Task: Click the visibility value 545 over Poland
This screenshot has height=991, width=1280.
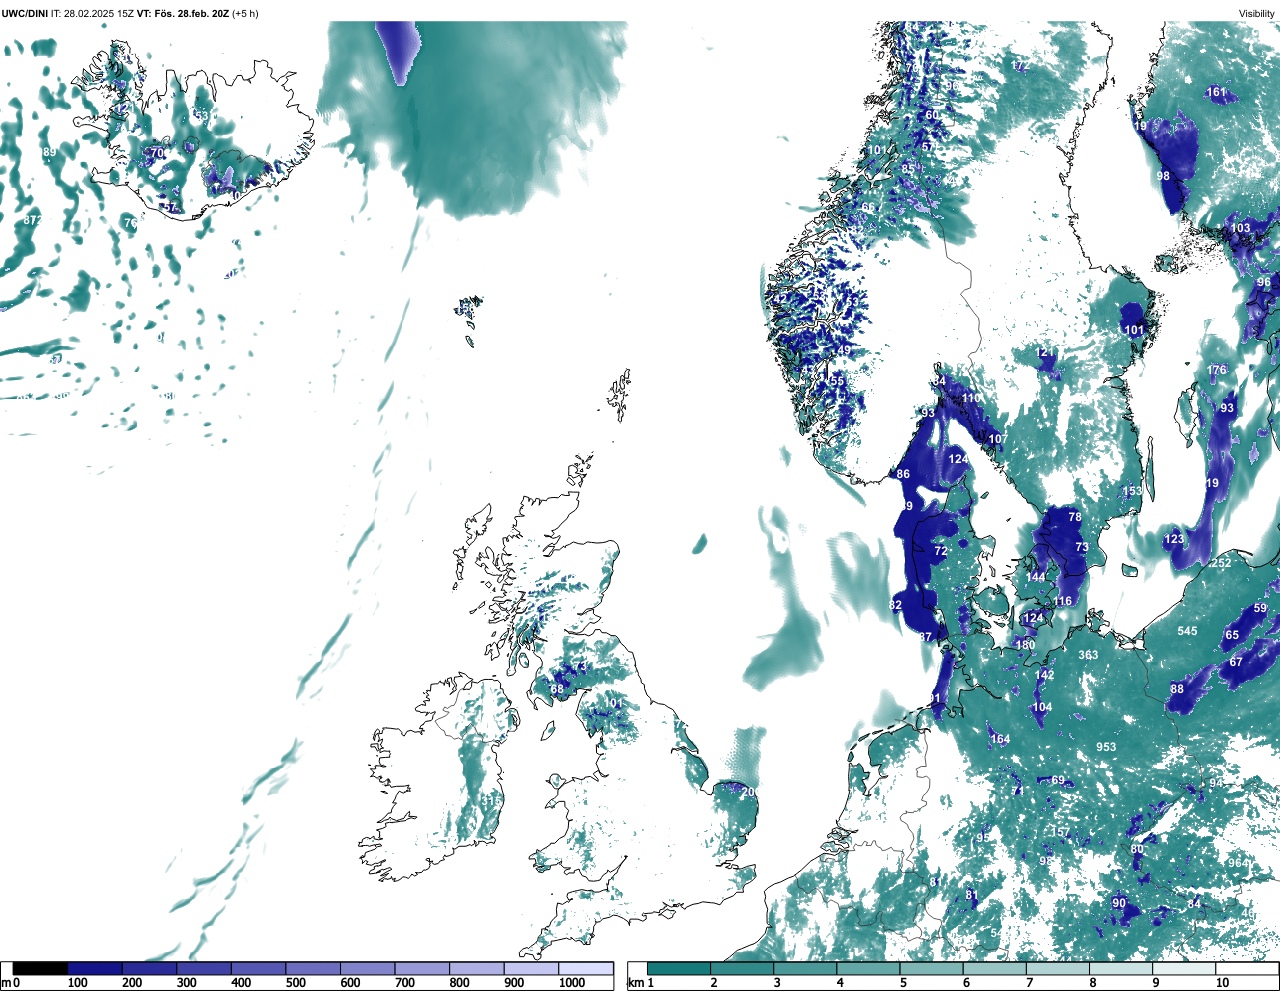Action: pos(1187,631)
